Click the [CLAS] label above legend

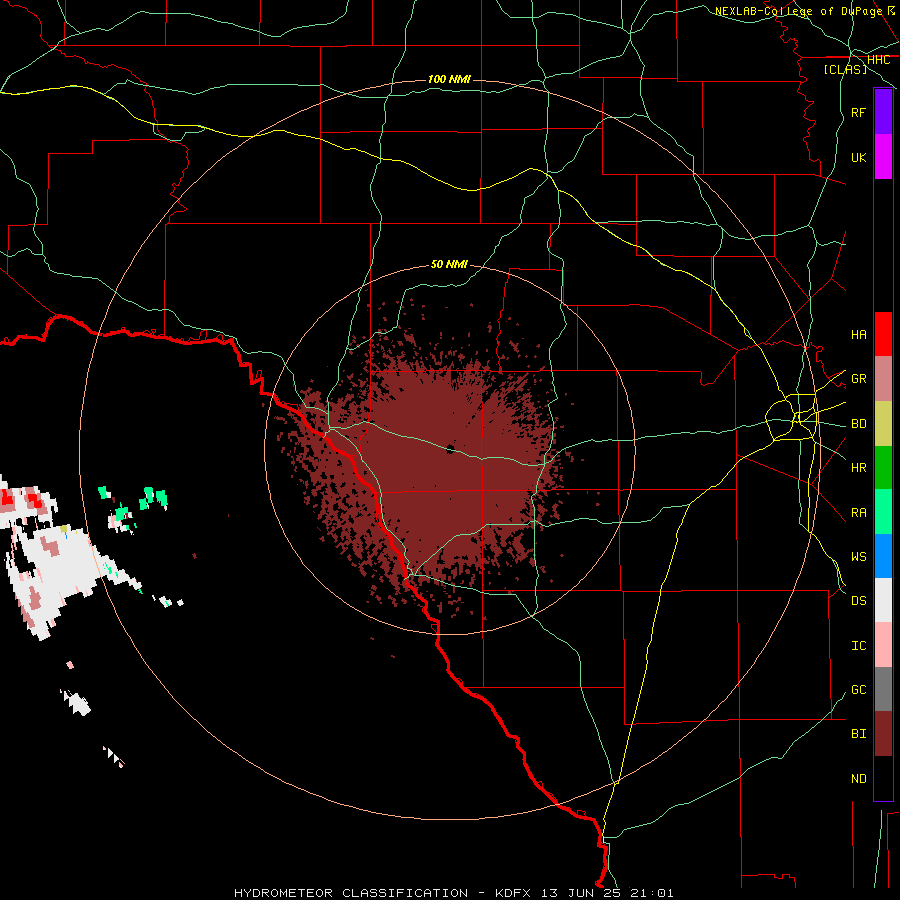point(845,70)
